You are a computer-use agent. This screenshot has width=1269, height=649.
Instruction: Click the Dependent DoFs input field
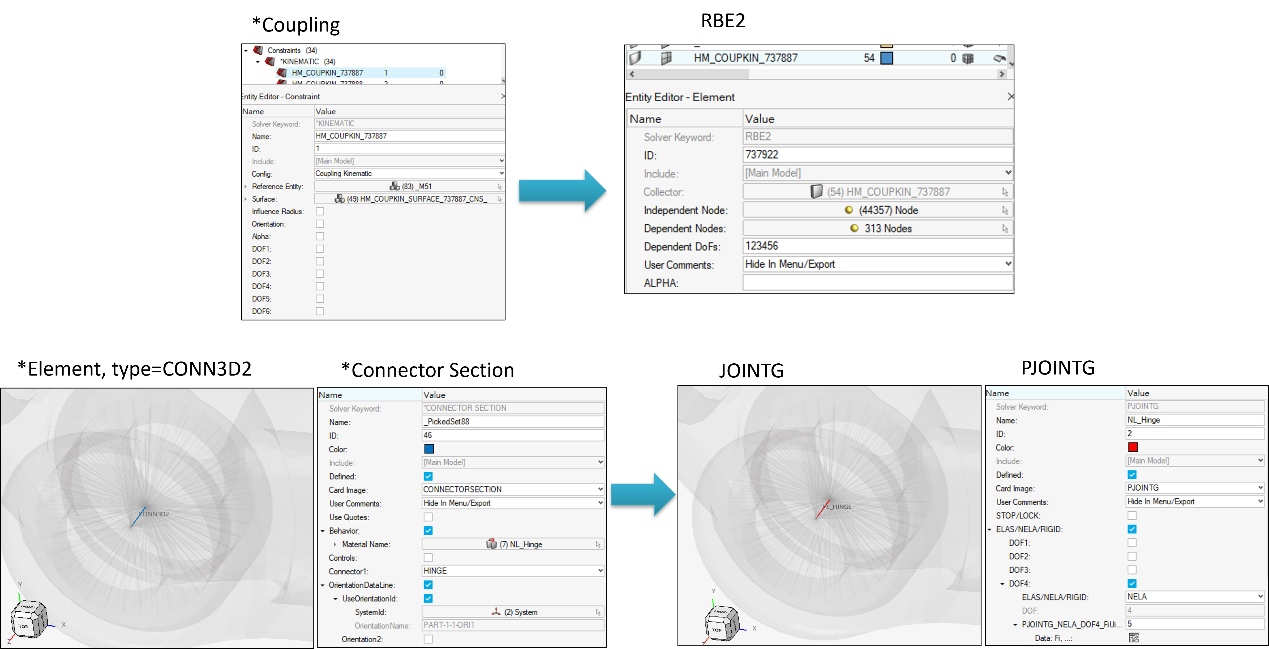tap(877, 246)
